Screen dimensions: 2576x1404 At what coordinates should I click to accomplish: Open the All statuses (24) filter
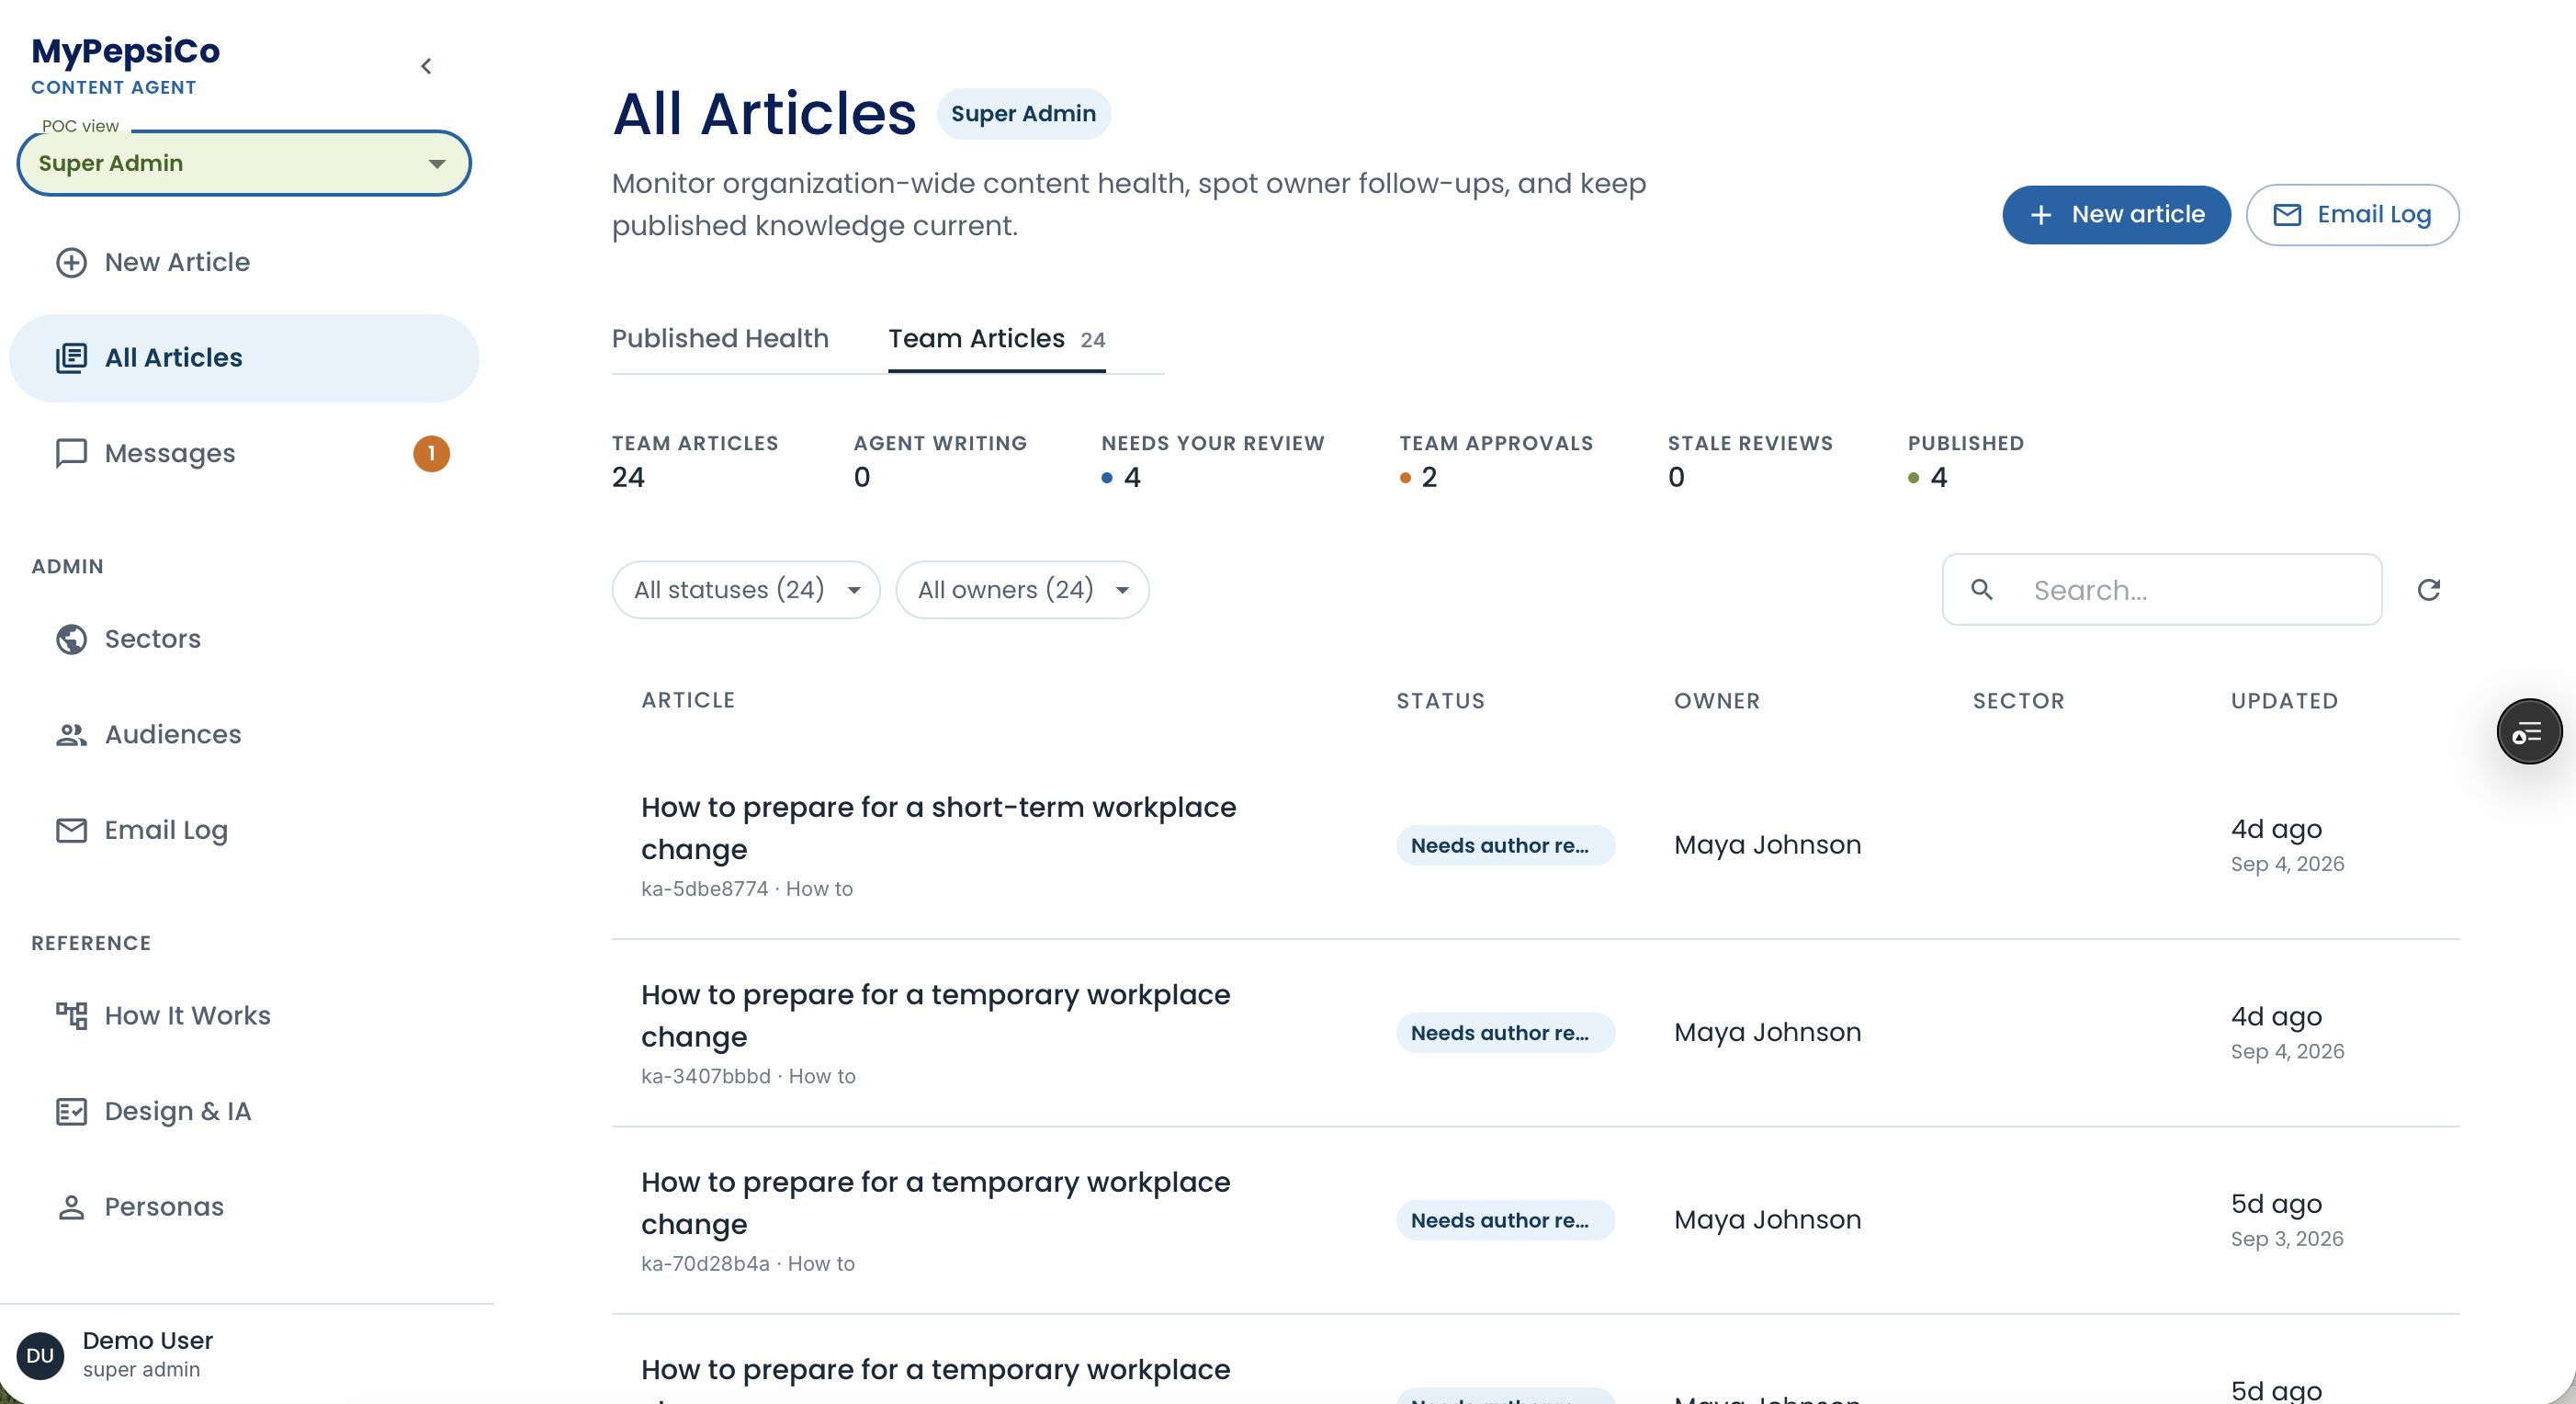click(x=745, y=590)
